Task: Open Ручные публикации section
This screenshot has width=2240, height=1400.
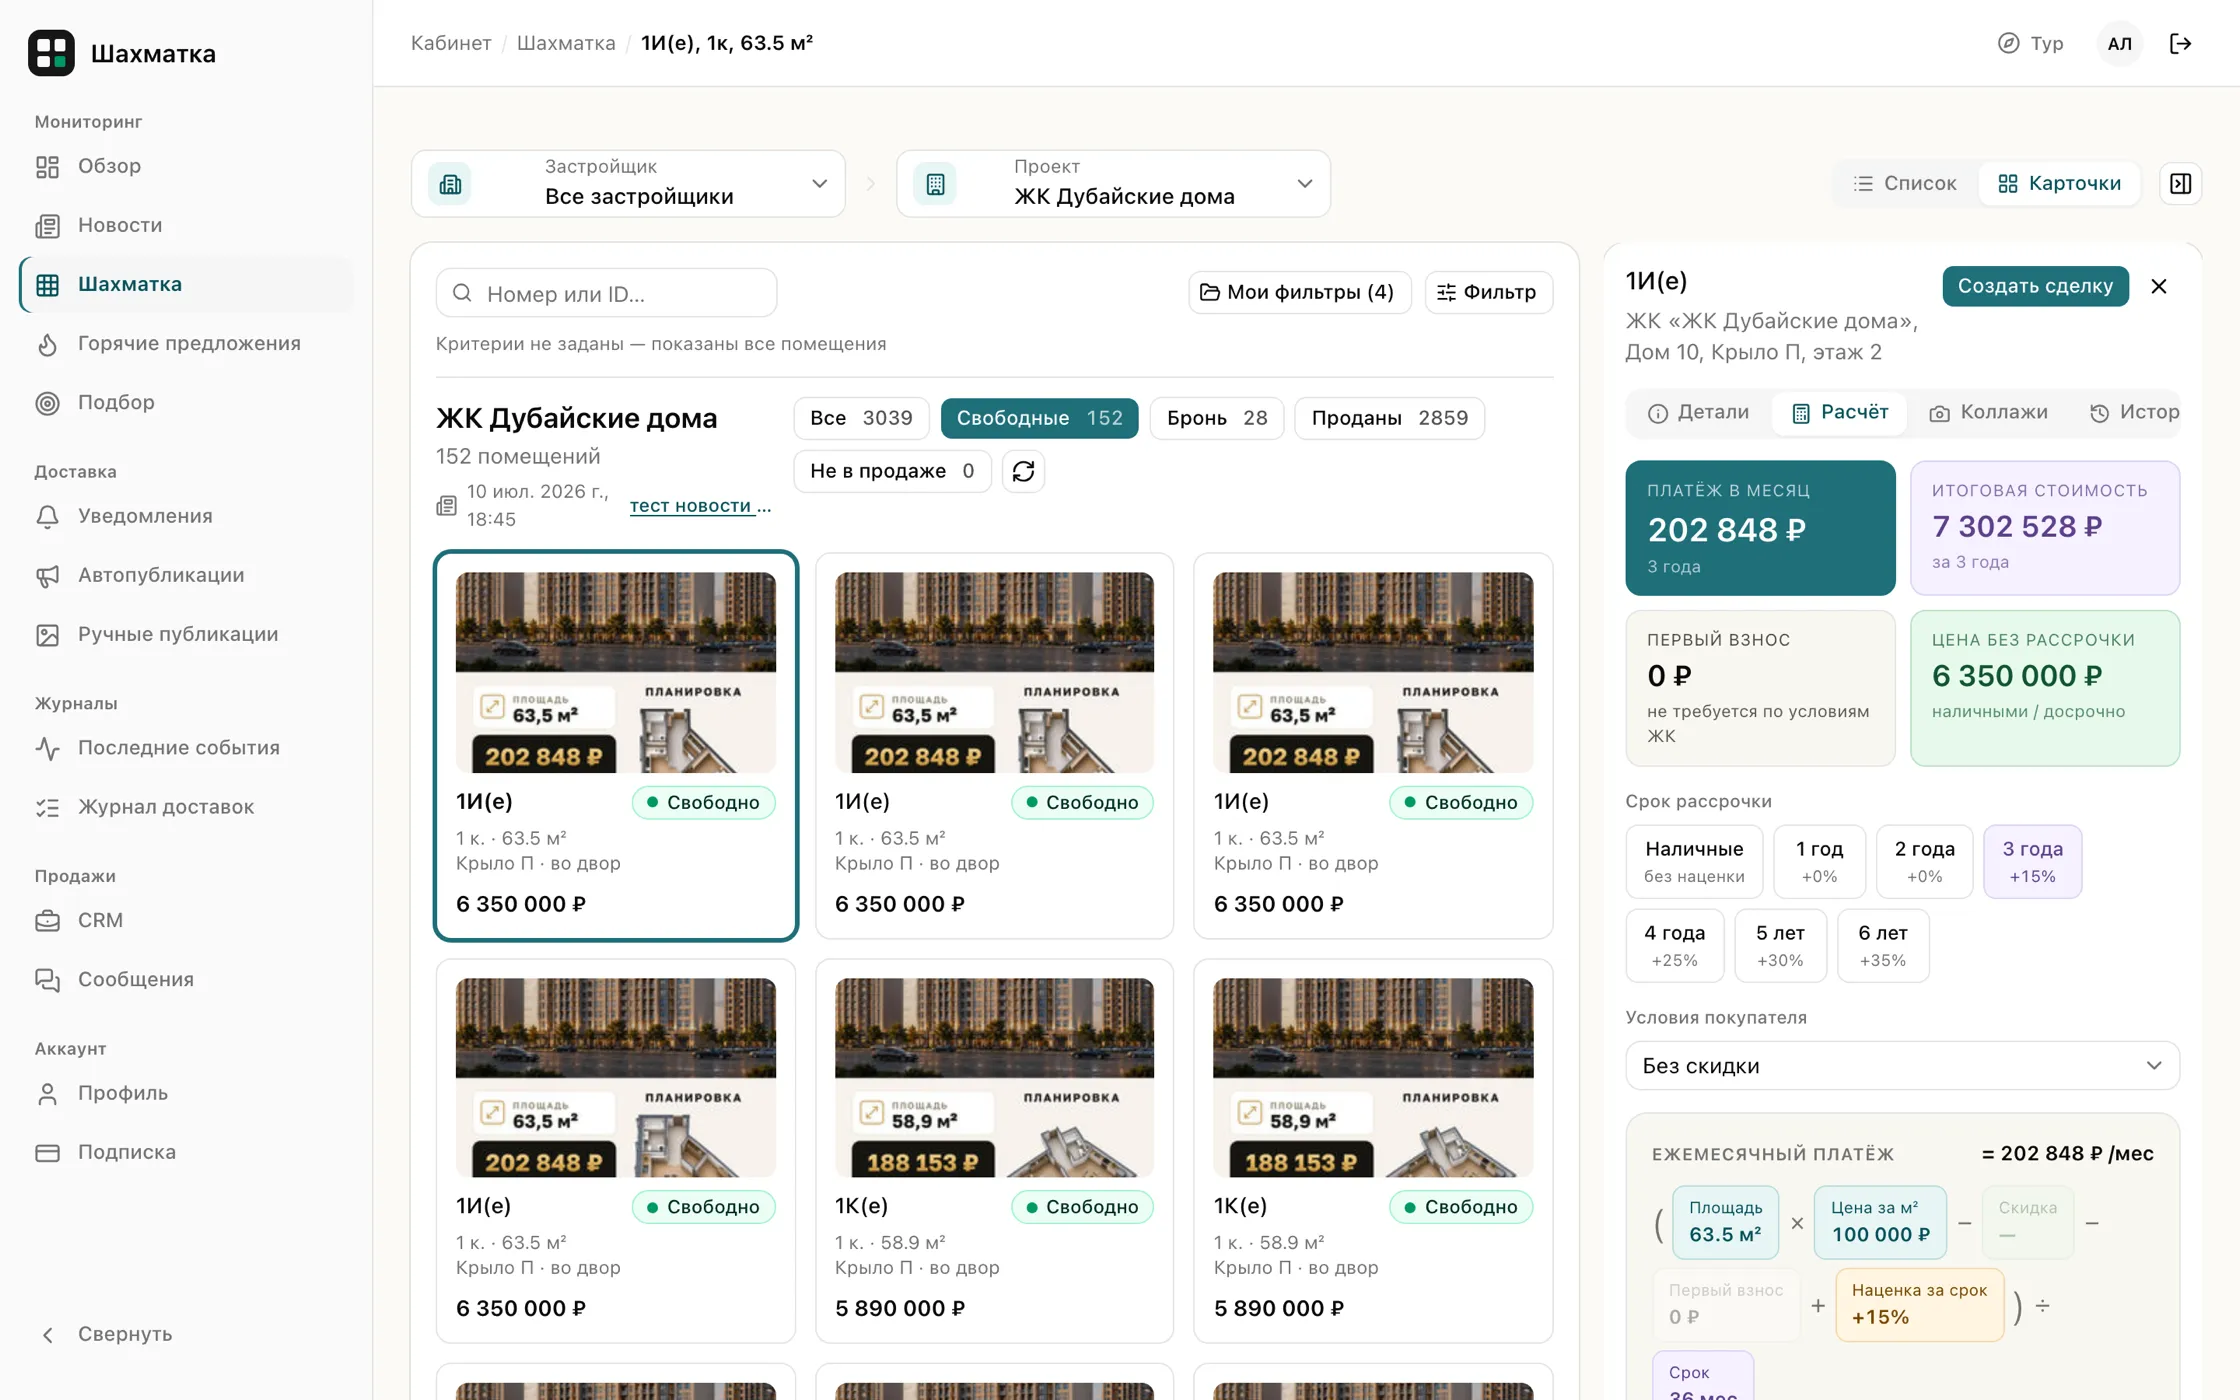Action: [x=187, y=634]
